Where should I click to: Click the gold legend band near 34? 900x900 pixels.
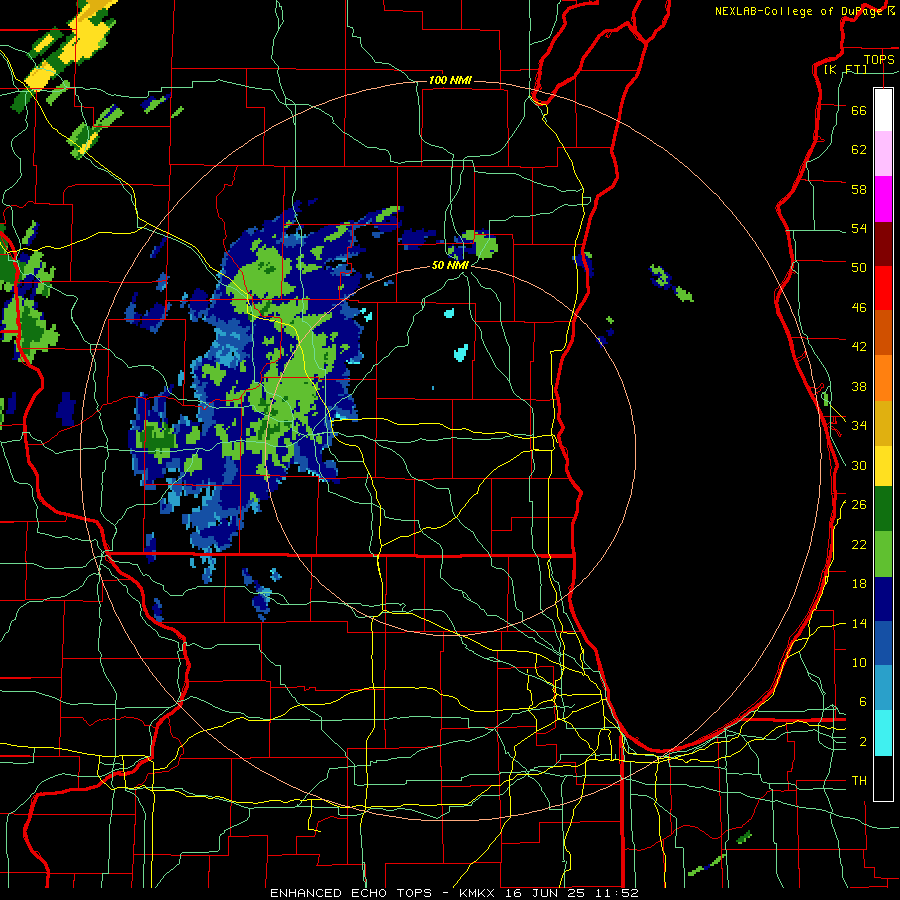(883, 424)
